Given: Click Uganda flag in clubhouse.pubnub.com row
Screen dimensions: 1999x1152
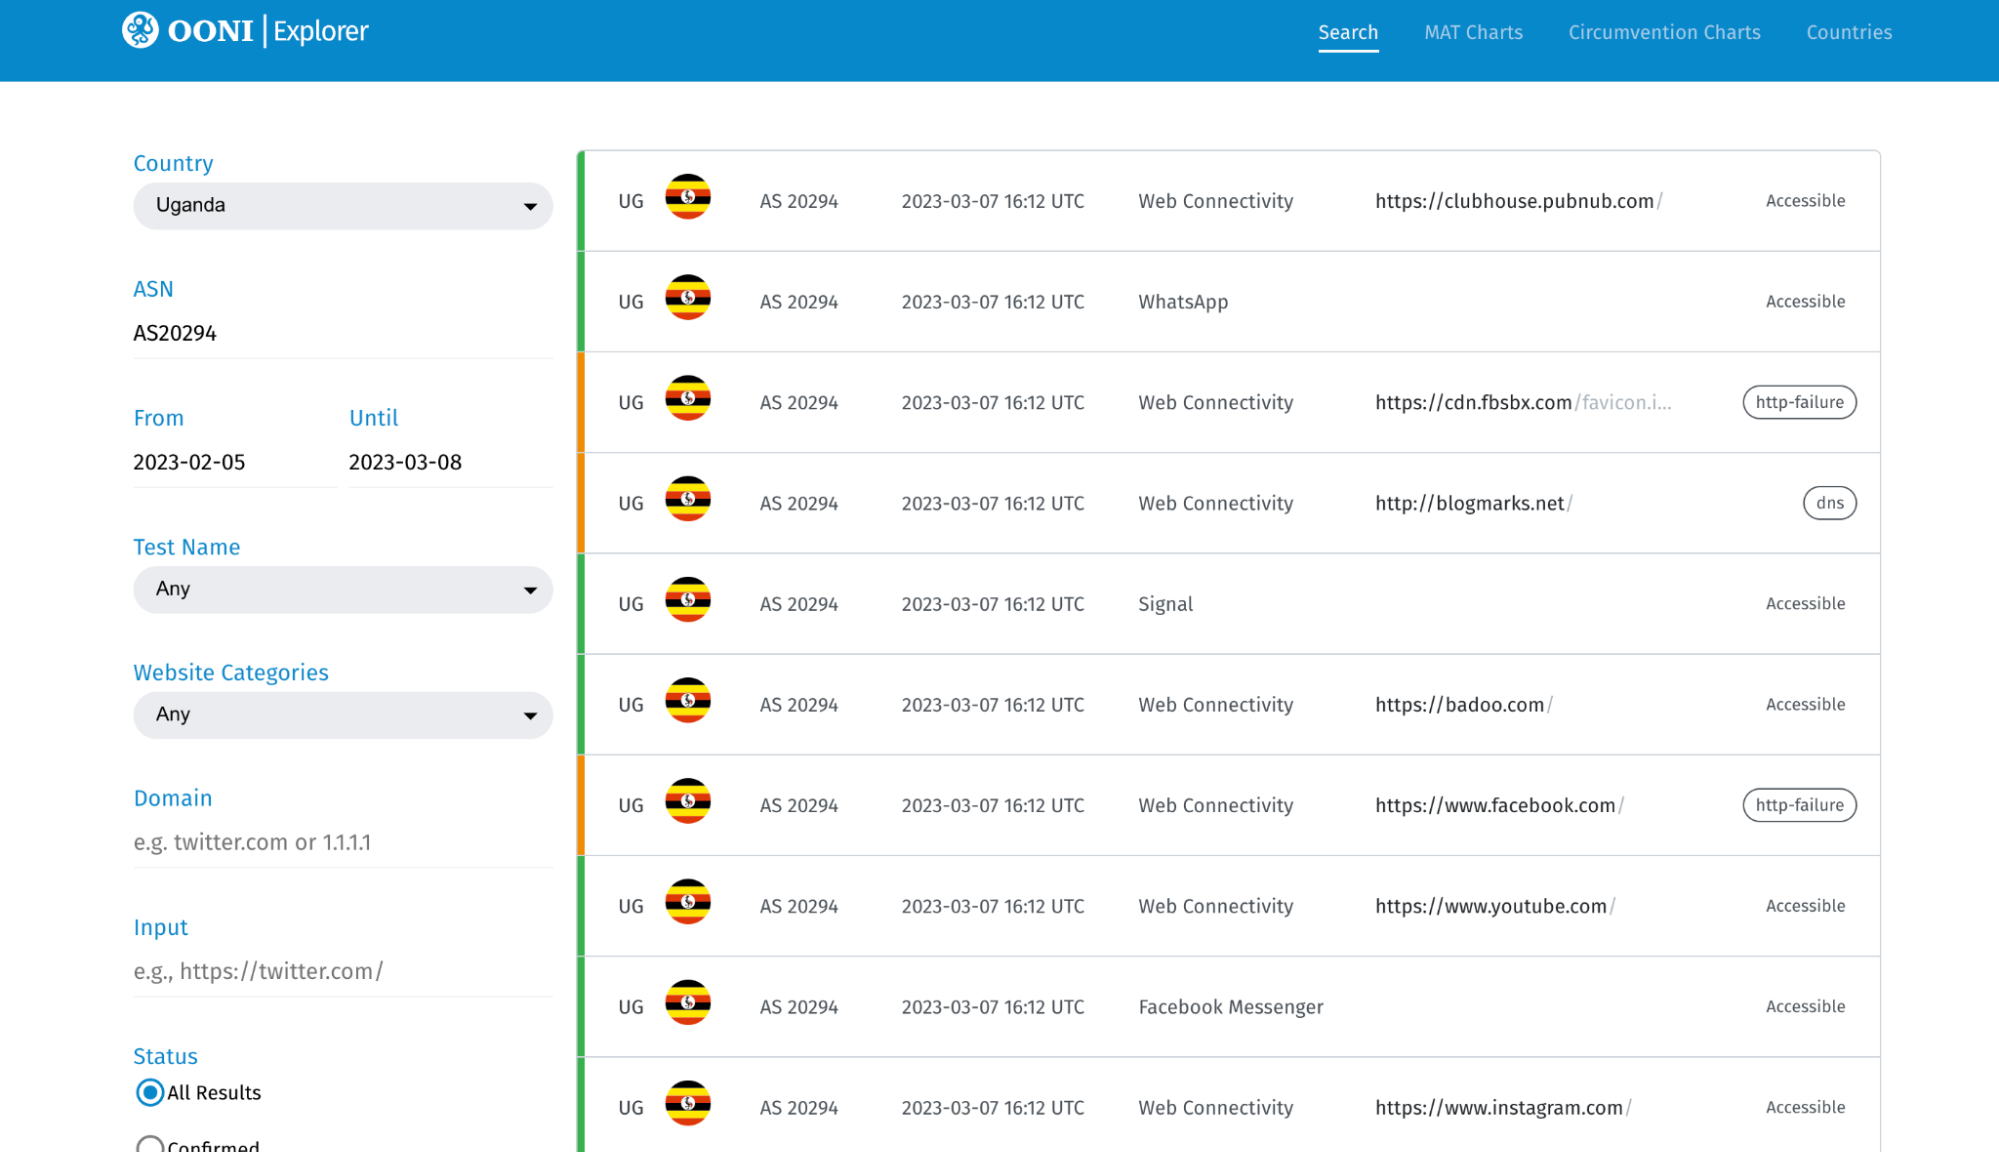Looking at the screenshot, I should [688, 197].
